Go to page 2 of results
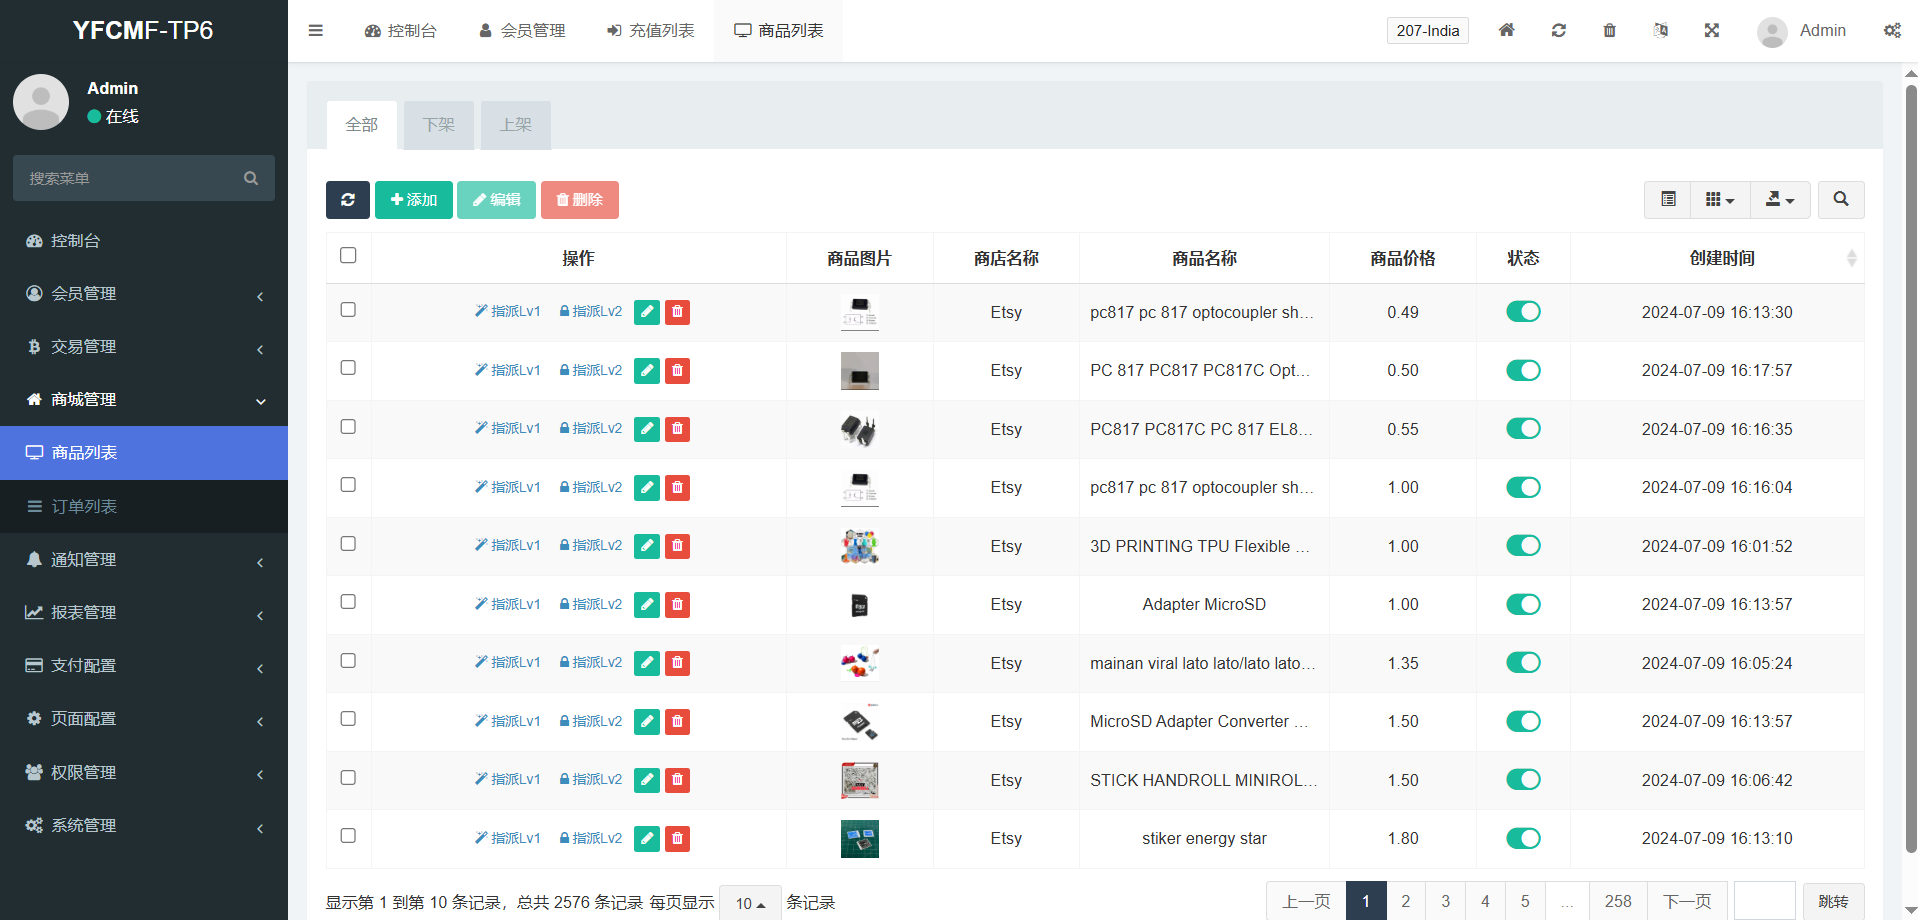 pyautogui.click(x=1405, y=901)
